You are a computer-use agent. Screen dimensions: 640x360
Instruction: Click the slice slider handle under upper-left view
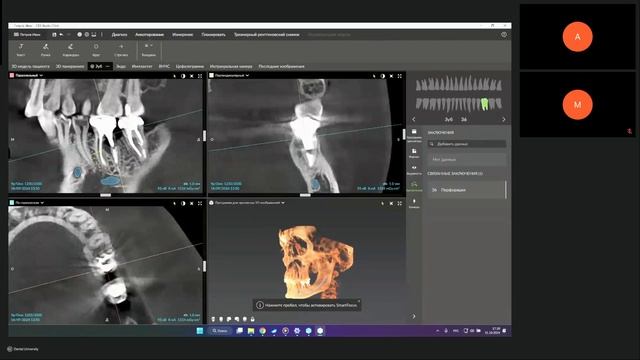(x=105, y=195)
